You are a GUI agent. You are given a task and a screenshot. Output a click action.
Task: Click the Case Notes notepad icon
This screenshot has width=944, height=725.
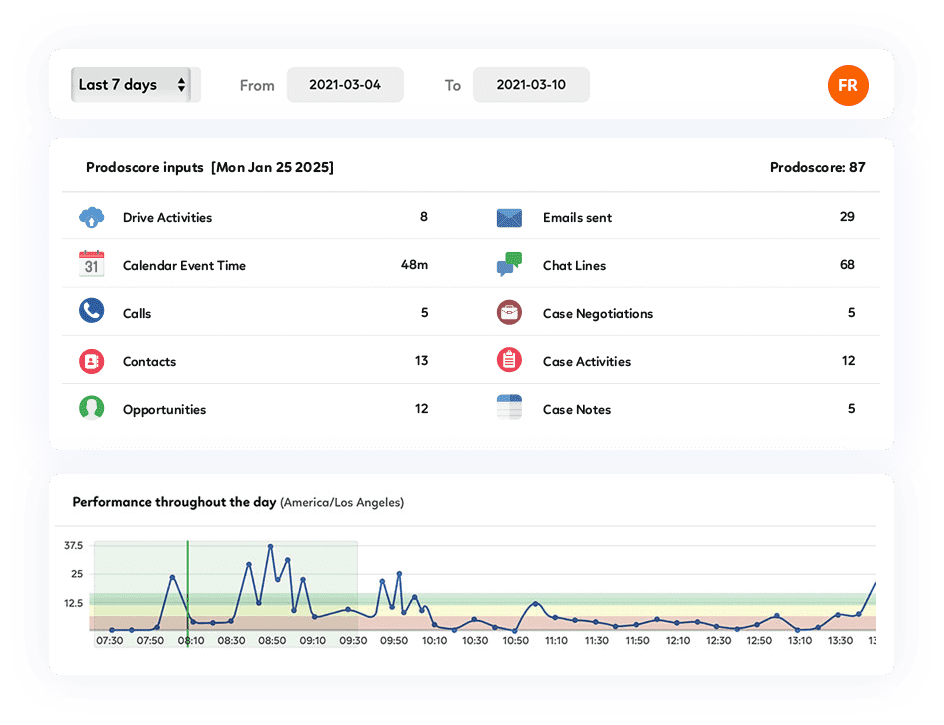click(x=510, y=409)
